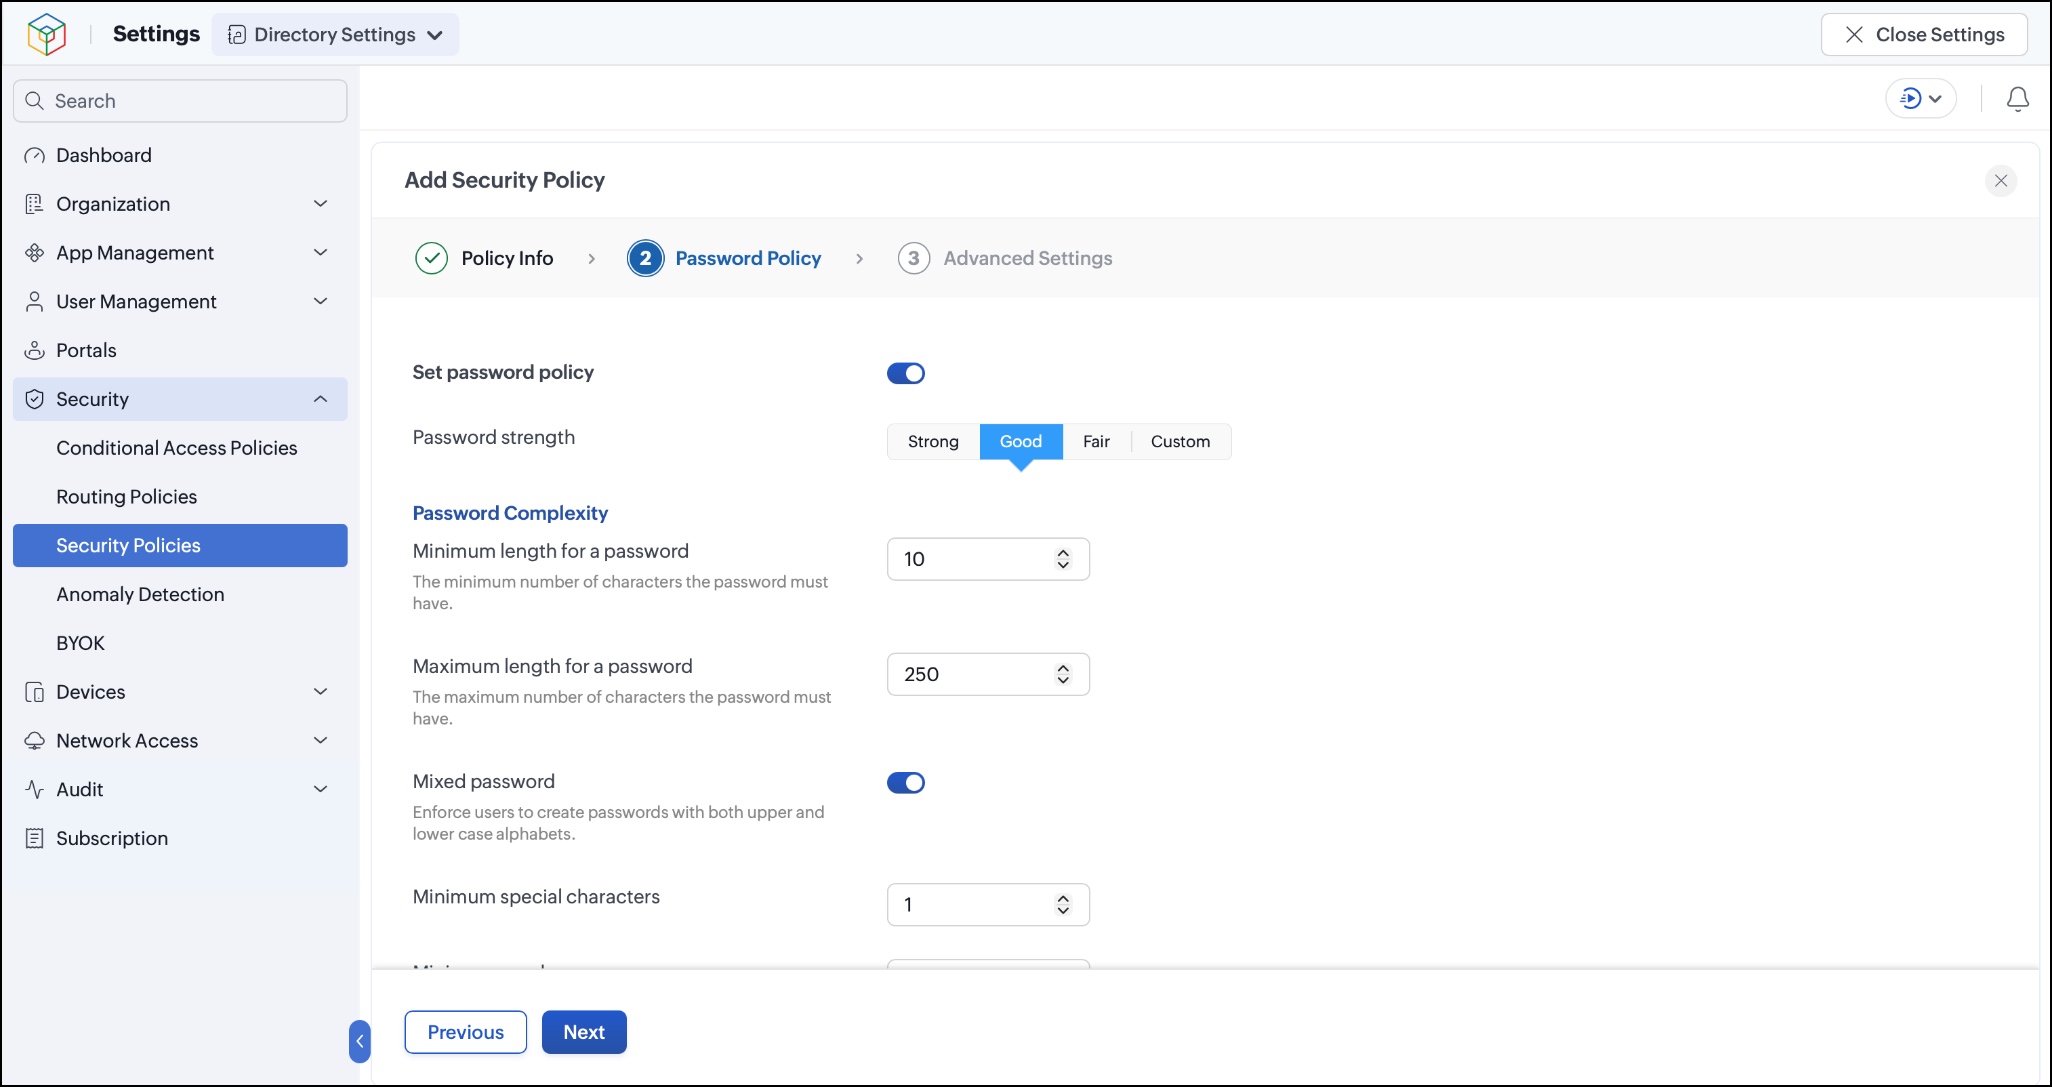
Task: Select Fair password strength
Action: pyautogui.click(x=1097, y=442)
